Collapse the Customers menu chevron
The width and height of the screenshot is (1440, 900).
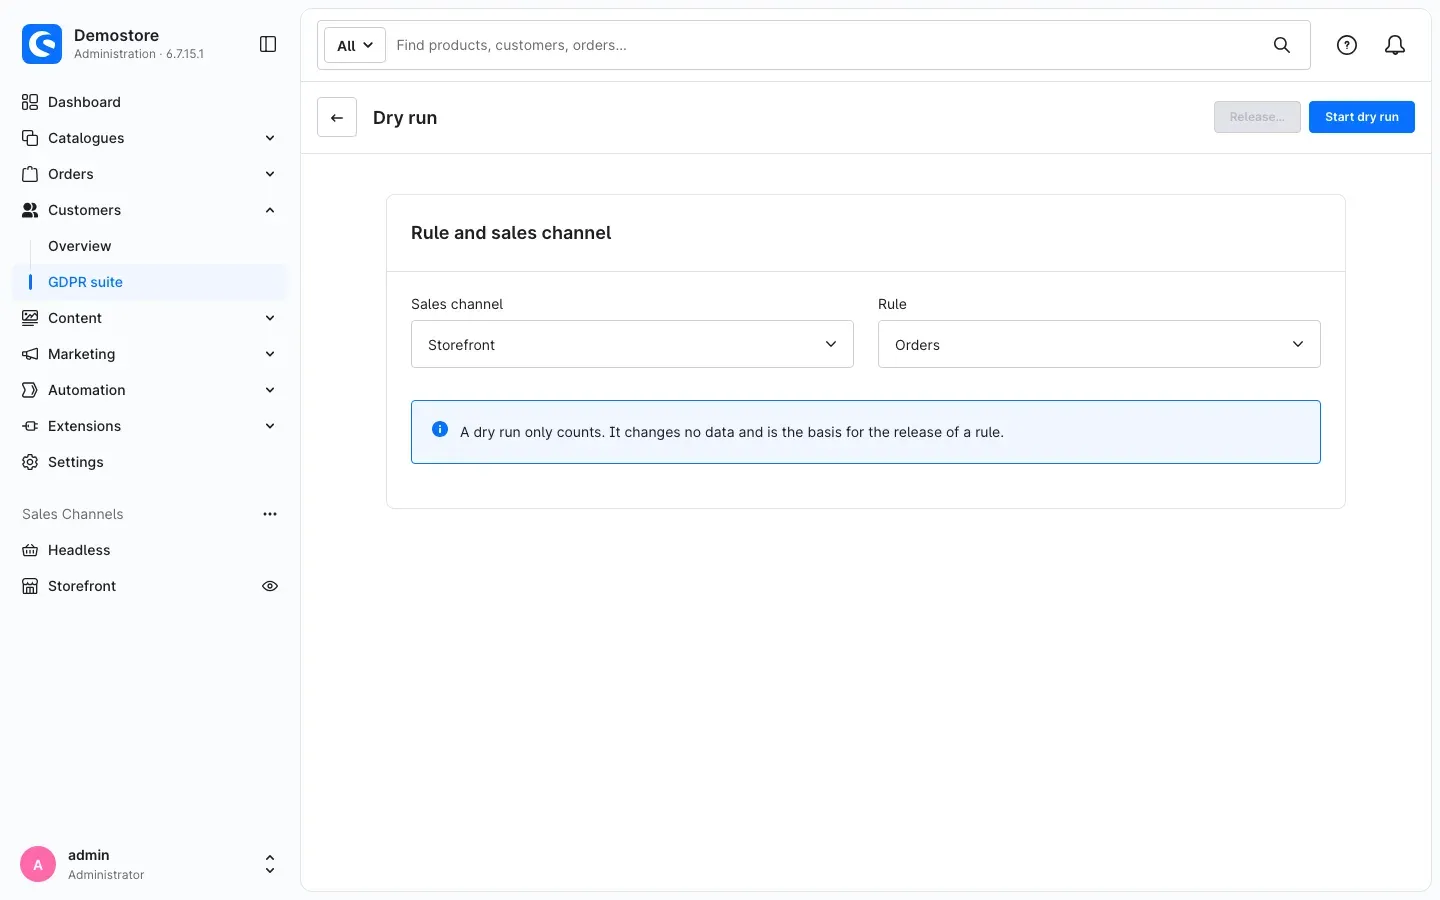tap(270, 210)
